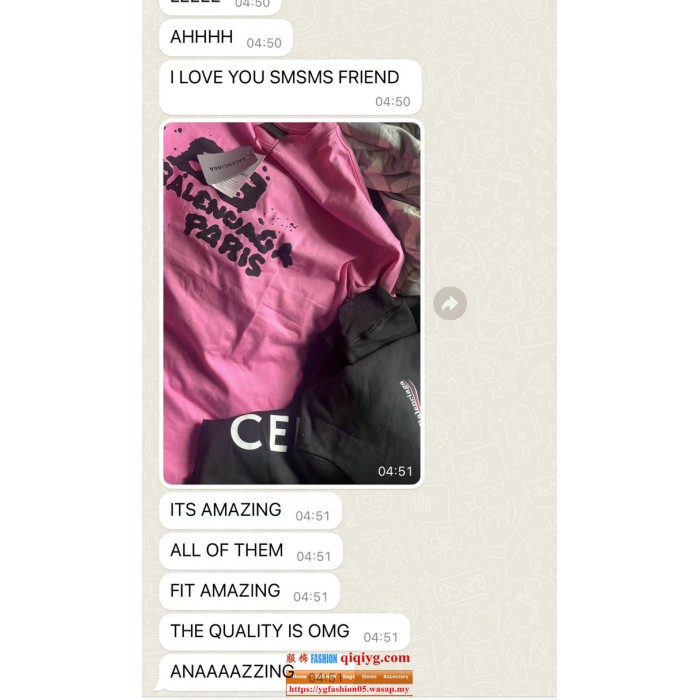Click the 04:51 timestamp on the photo
The width and height of the screenshot is (700, 700).
(395, 471)
